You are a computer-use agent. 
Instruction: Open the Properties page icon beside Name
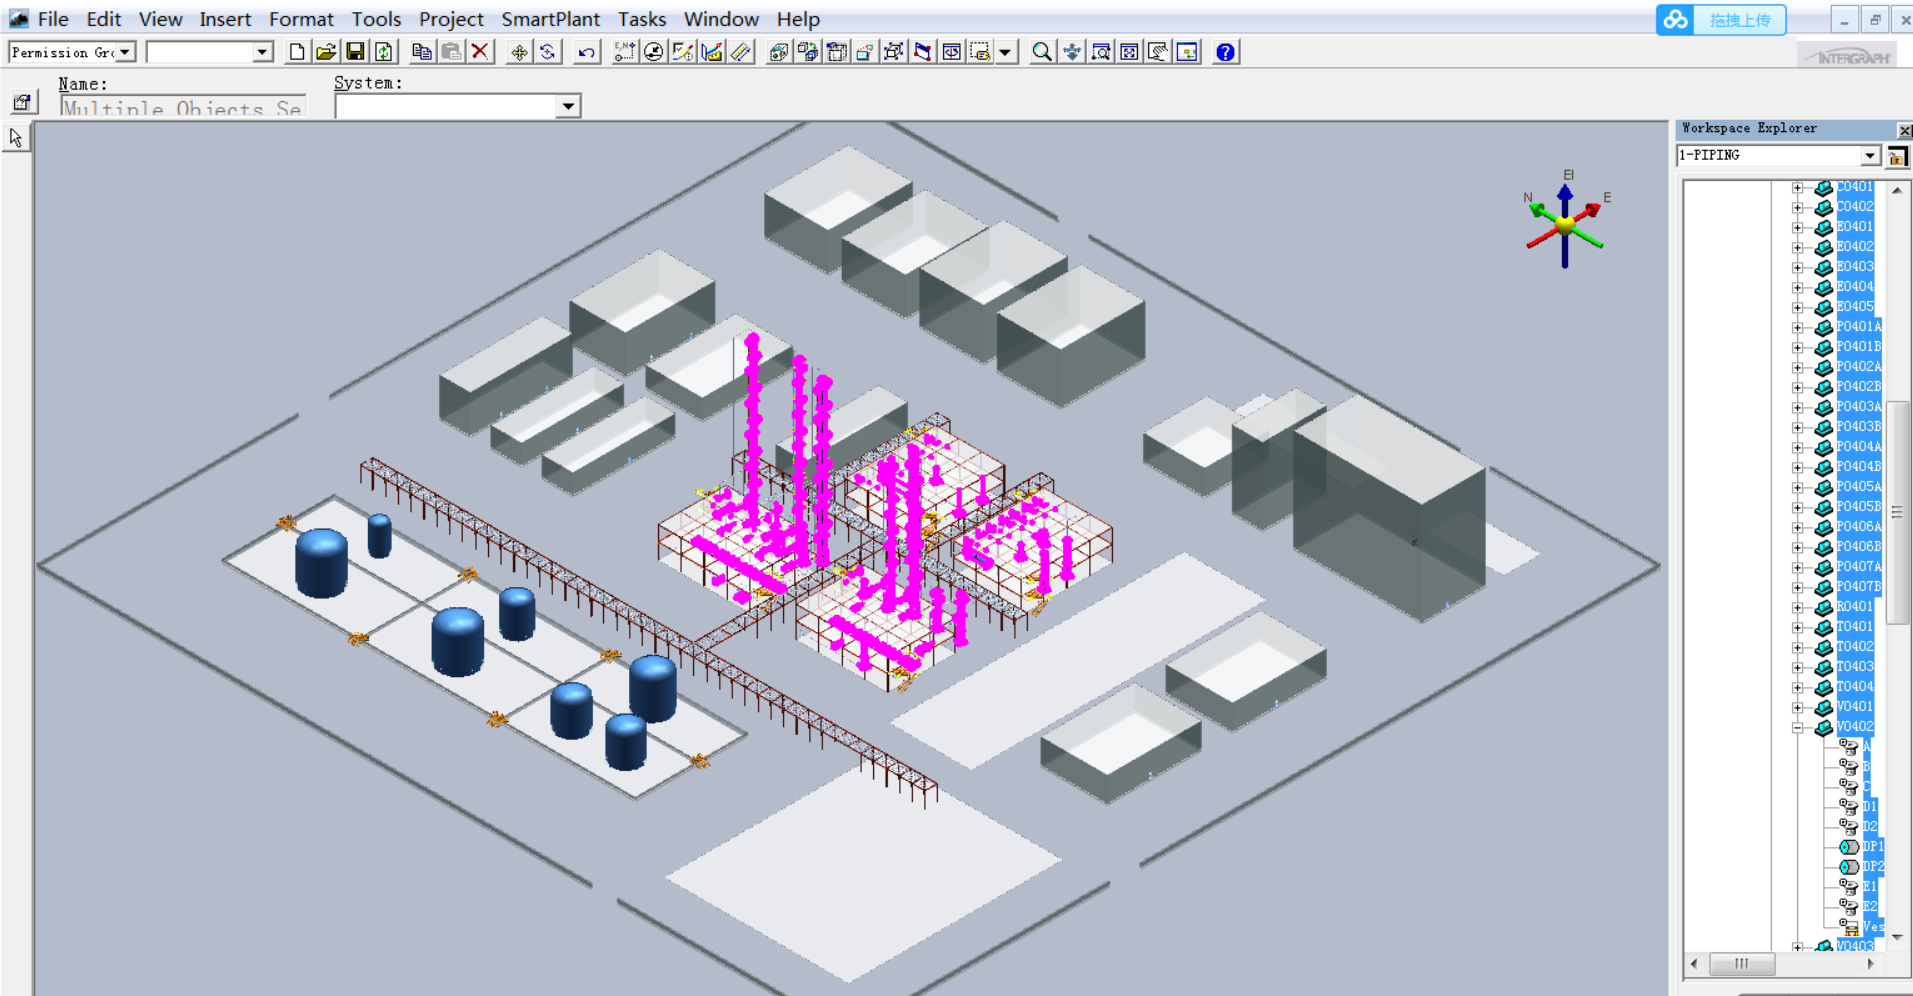click(23, 102)
